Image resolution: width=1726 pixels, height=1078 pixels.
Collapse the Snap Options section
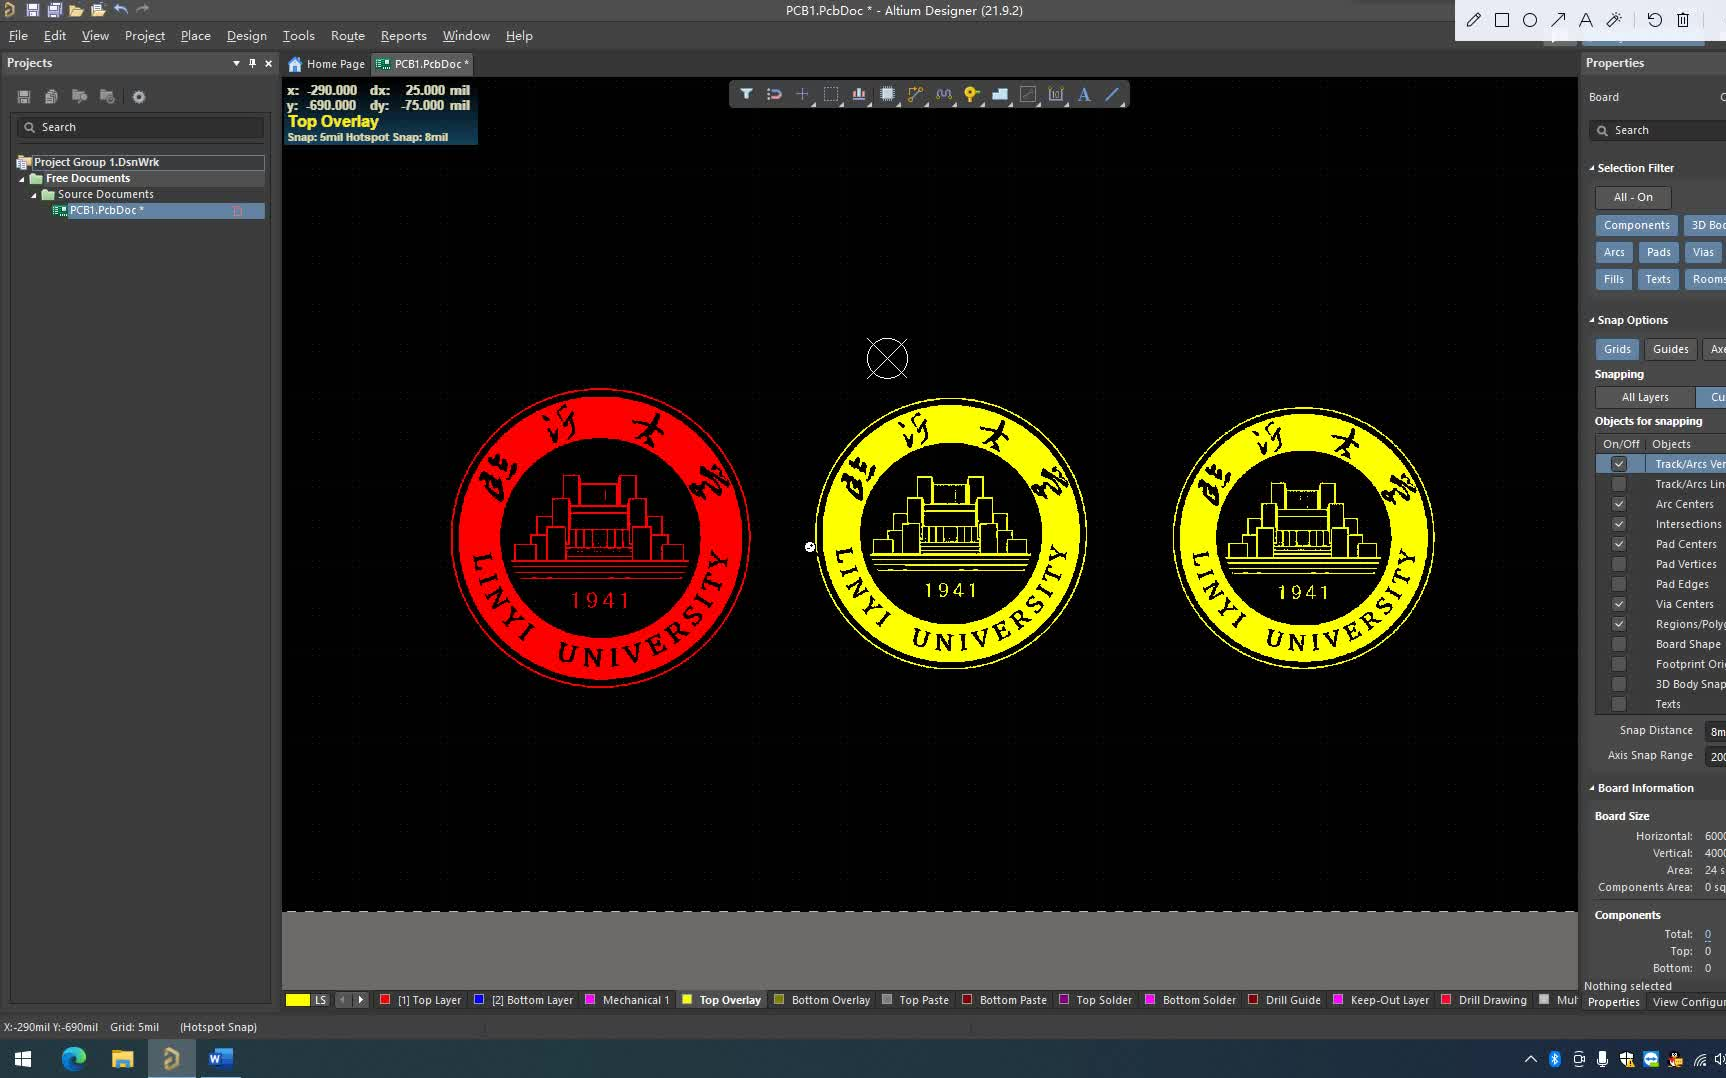(x=1592, y=320)
